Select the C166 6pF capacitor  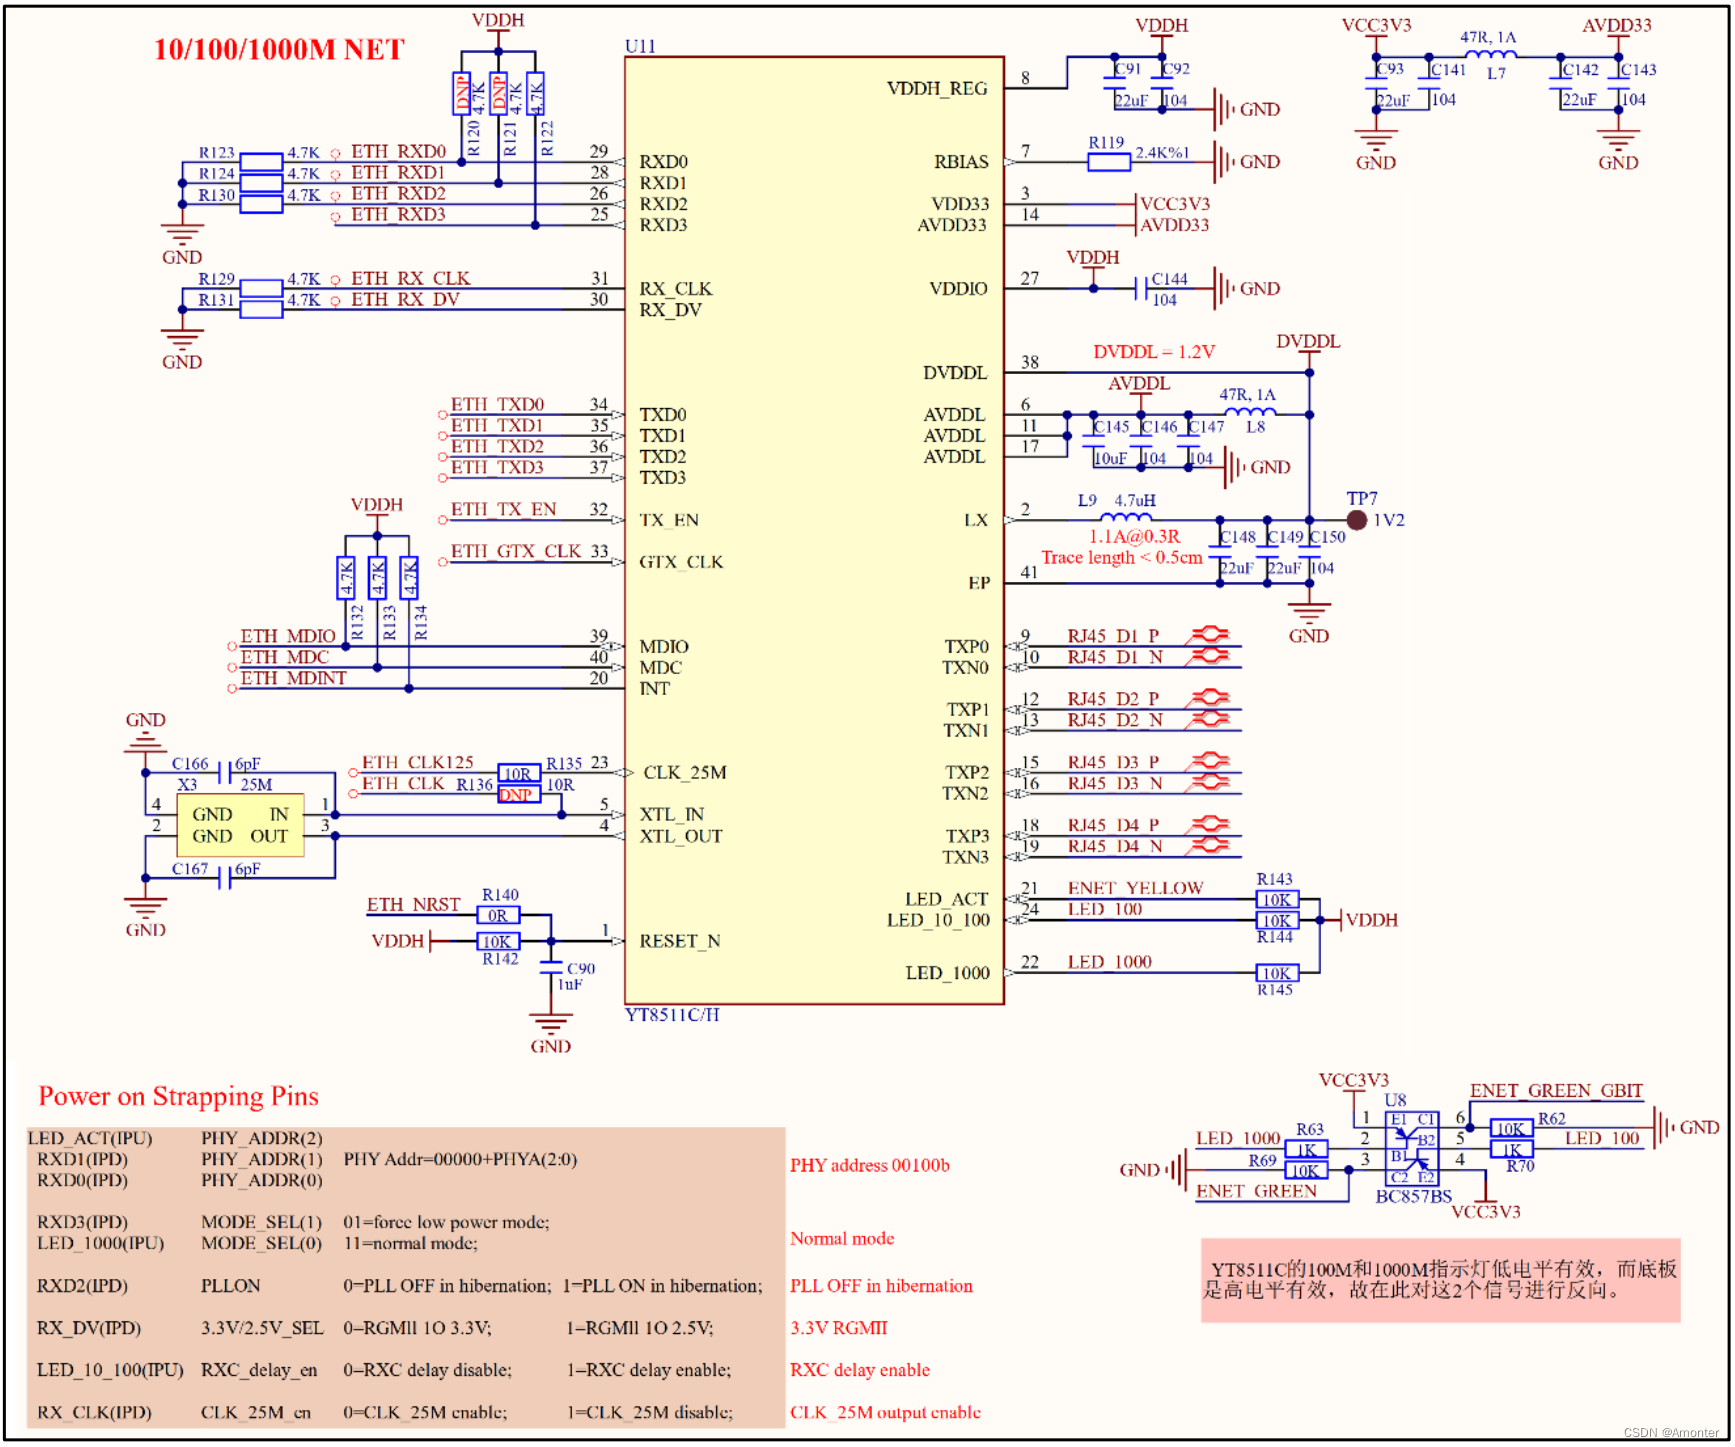(x=225, y=773)
